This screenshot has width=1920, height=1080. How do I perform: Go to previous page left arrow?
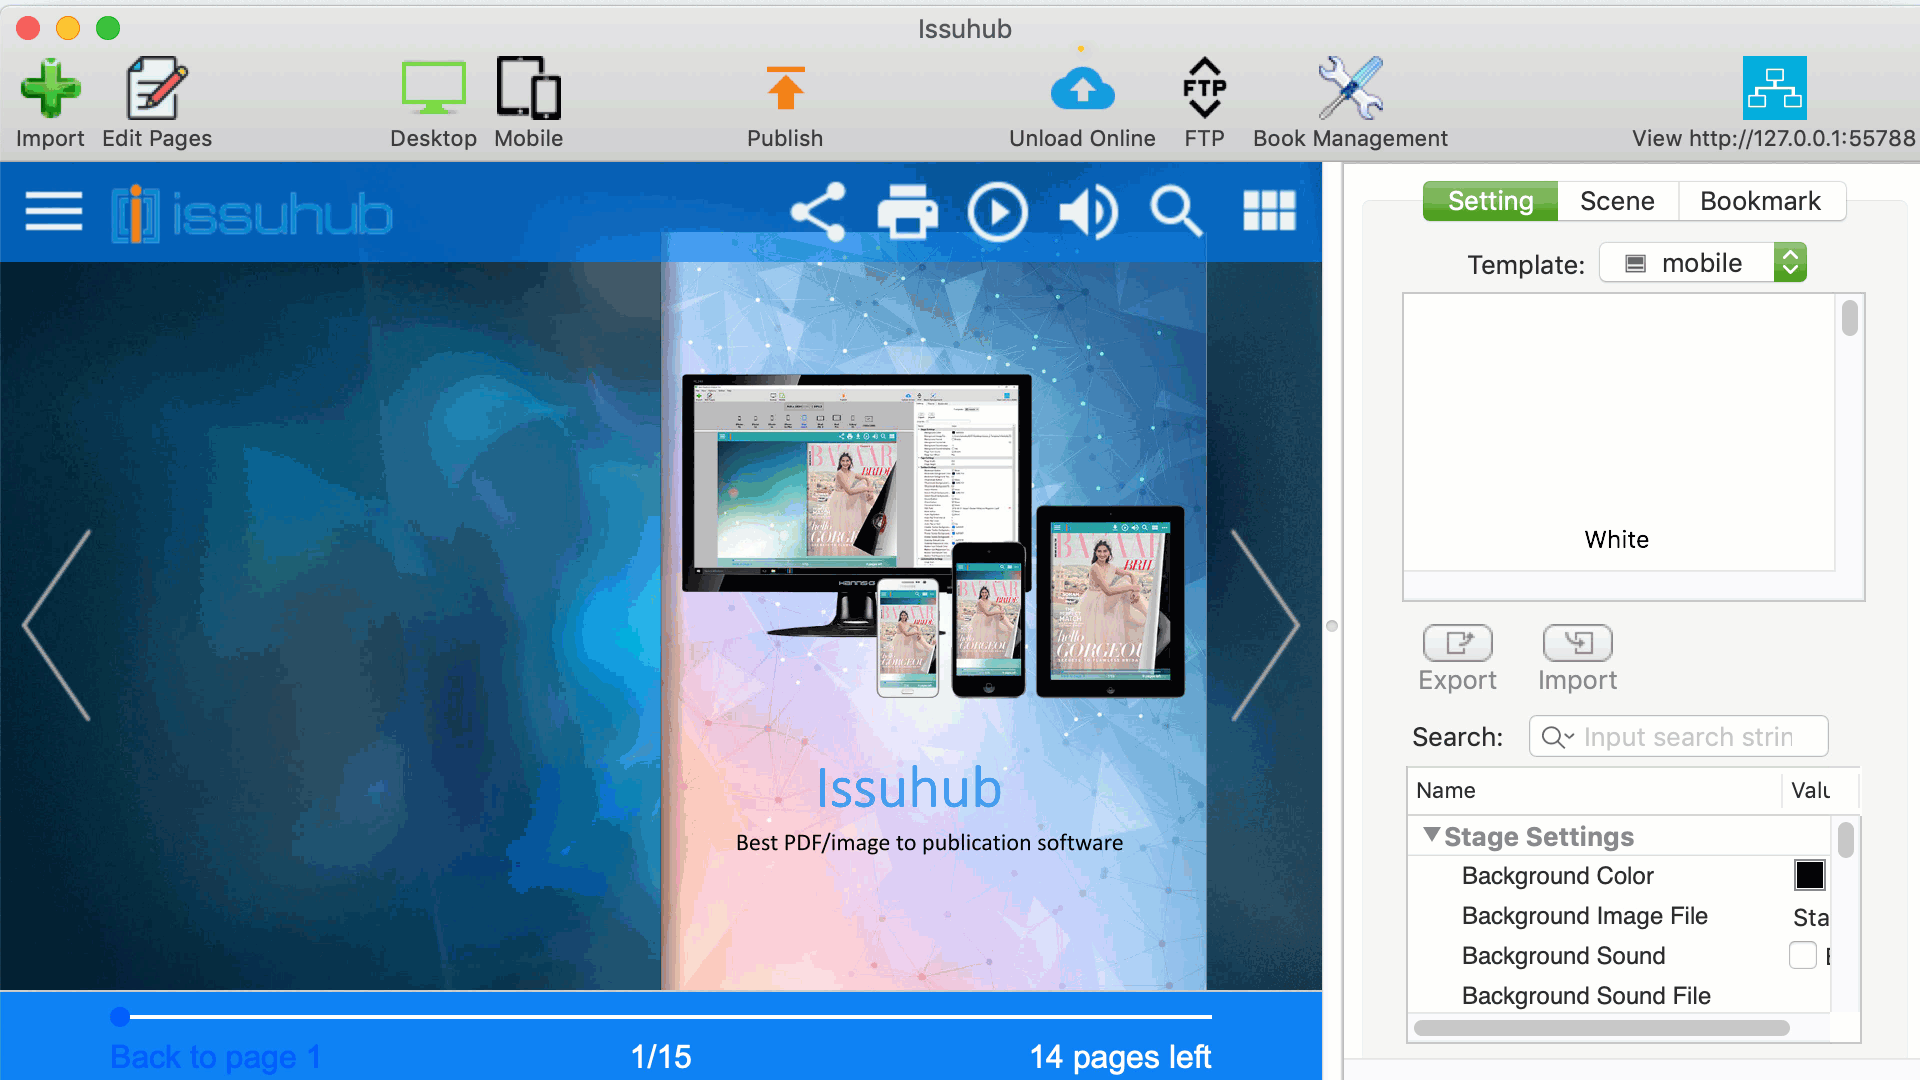57,625
